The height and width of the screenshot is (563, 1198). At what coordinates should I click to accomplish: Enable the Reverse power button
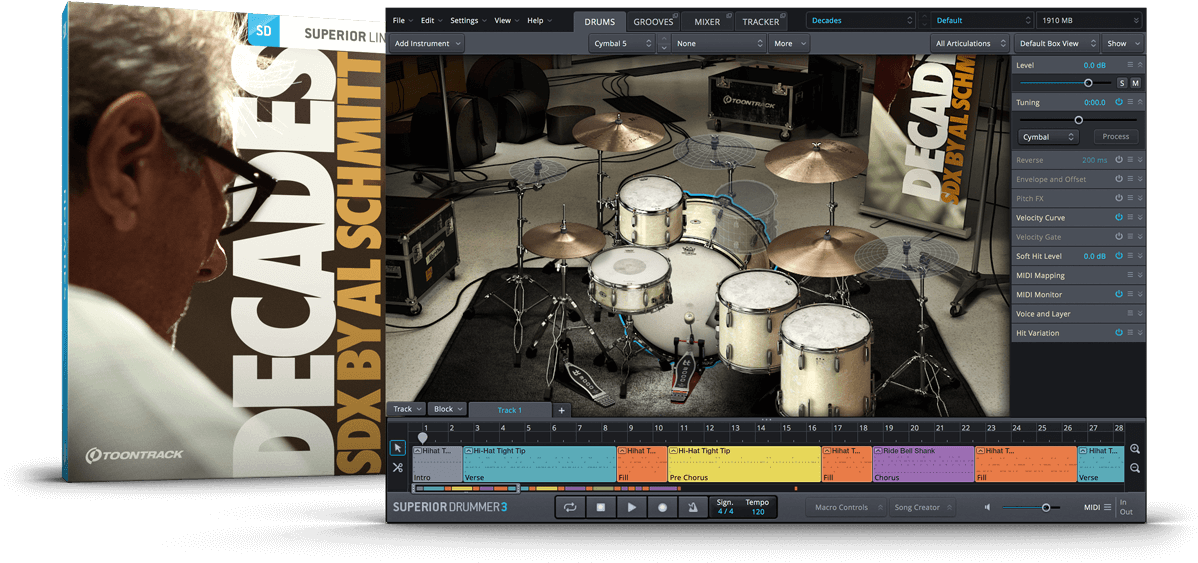(x=1119, y=160)
